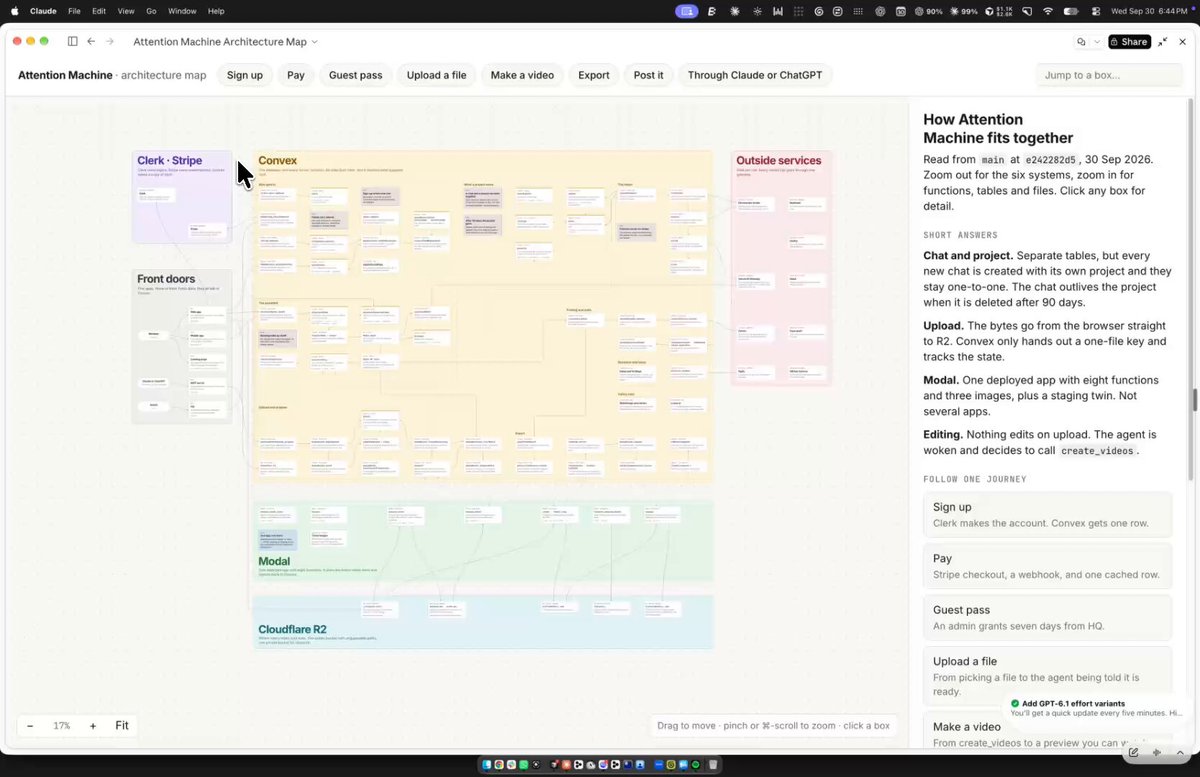The width and height of the screenshot is (1200, 777).
Task: Open the Upload a file card in sidebar
Action: coord(1047,676)
